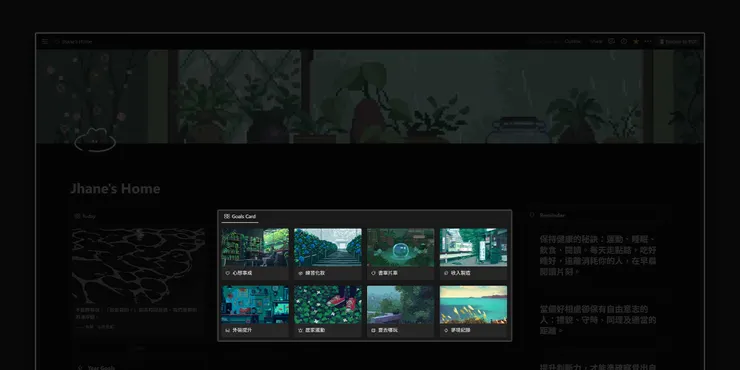Viewport: 740px width, 370px height.
Task: Open the sidebar hamburger menu
Action: 45,42
